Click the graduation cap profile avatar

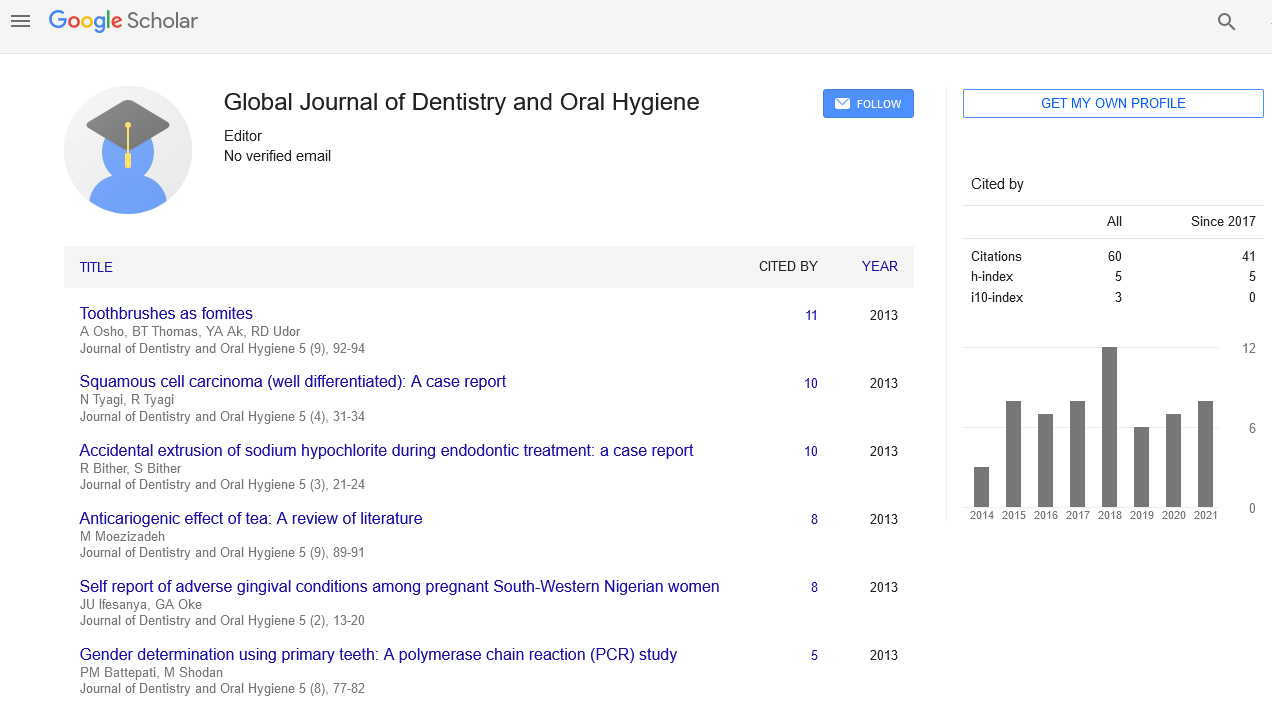pos(128,150)
